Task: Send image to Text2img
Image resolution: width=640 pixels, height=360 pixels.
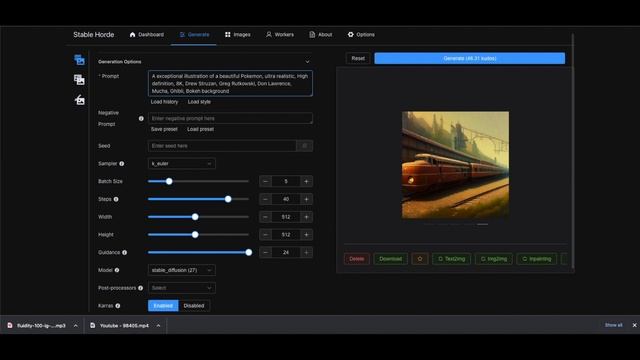Action: pos(451,259)
